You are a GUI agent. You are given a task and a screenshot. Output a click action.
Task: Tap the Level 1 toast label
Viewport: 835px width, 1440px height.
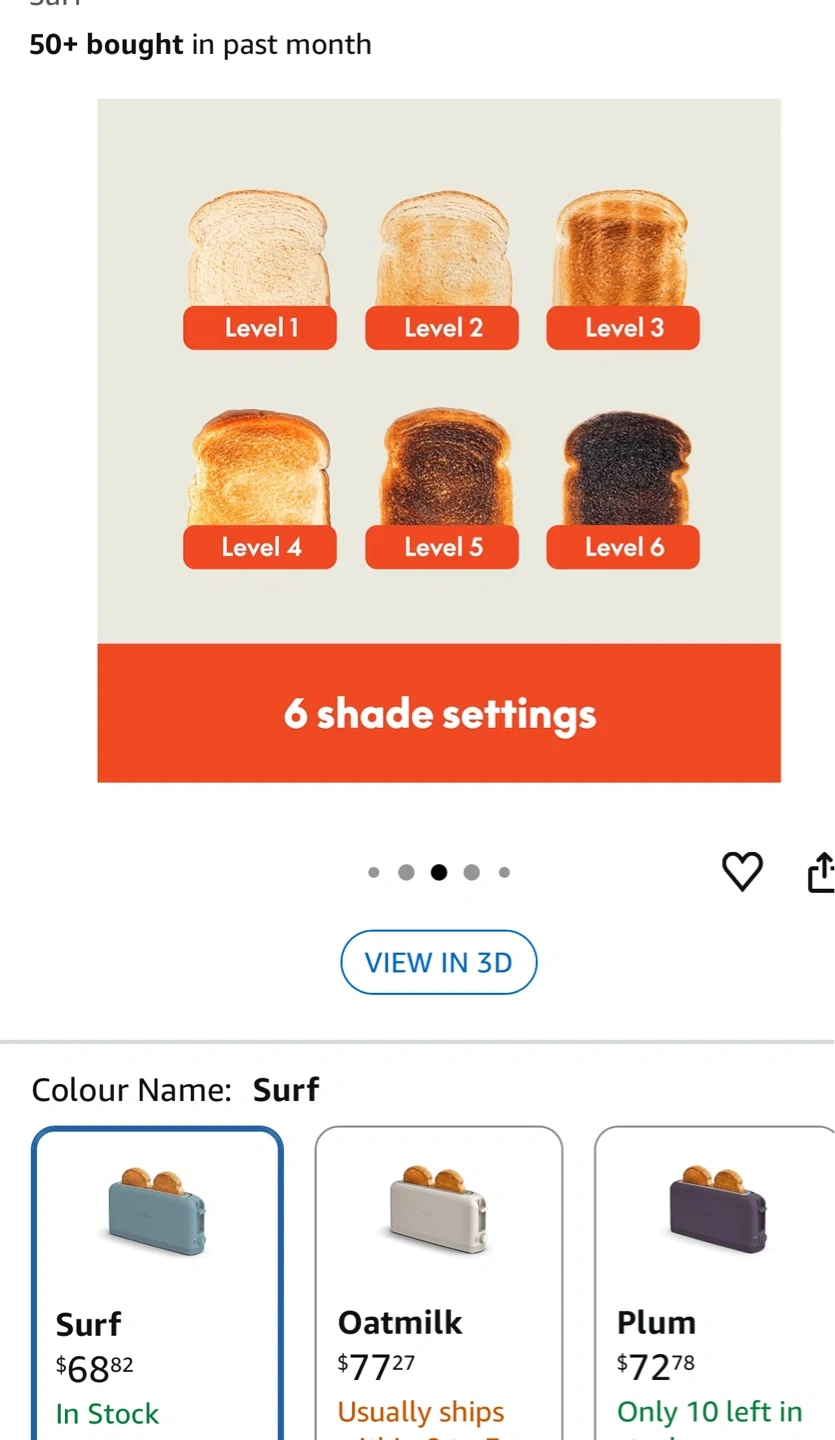260,328
